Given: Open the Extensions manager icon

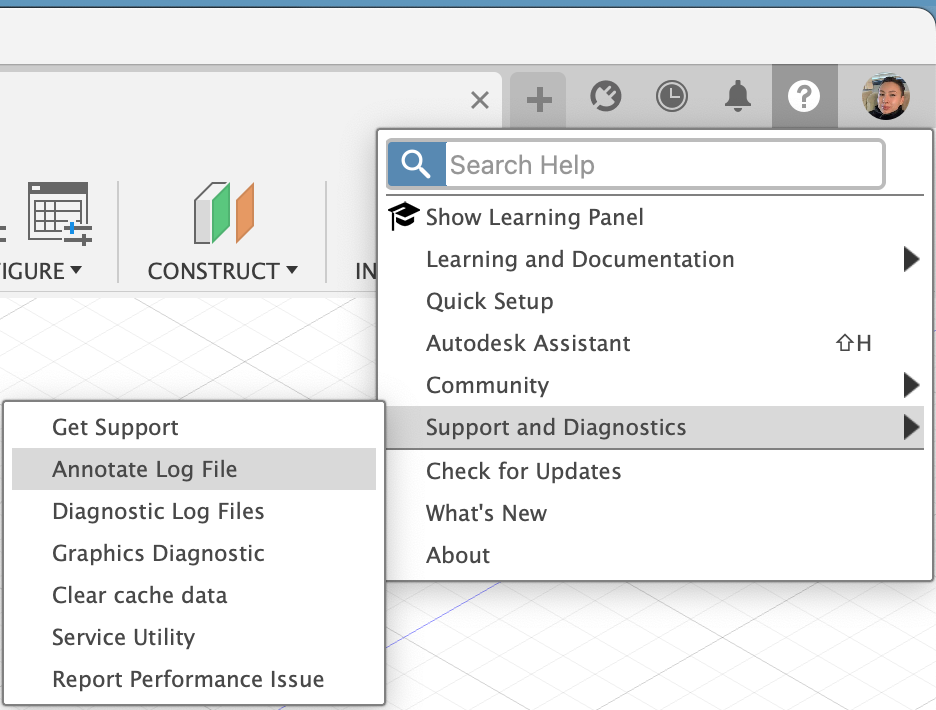Looking at the screenshot, I should [x=605, y=97].
